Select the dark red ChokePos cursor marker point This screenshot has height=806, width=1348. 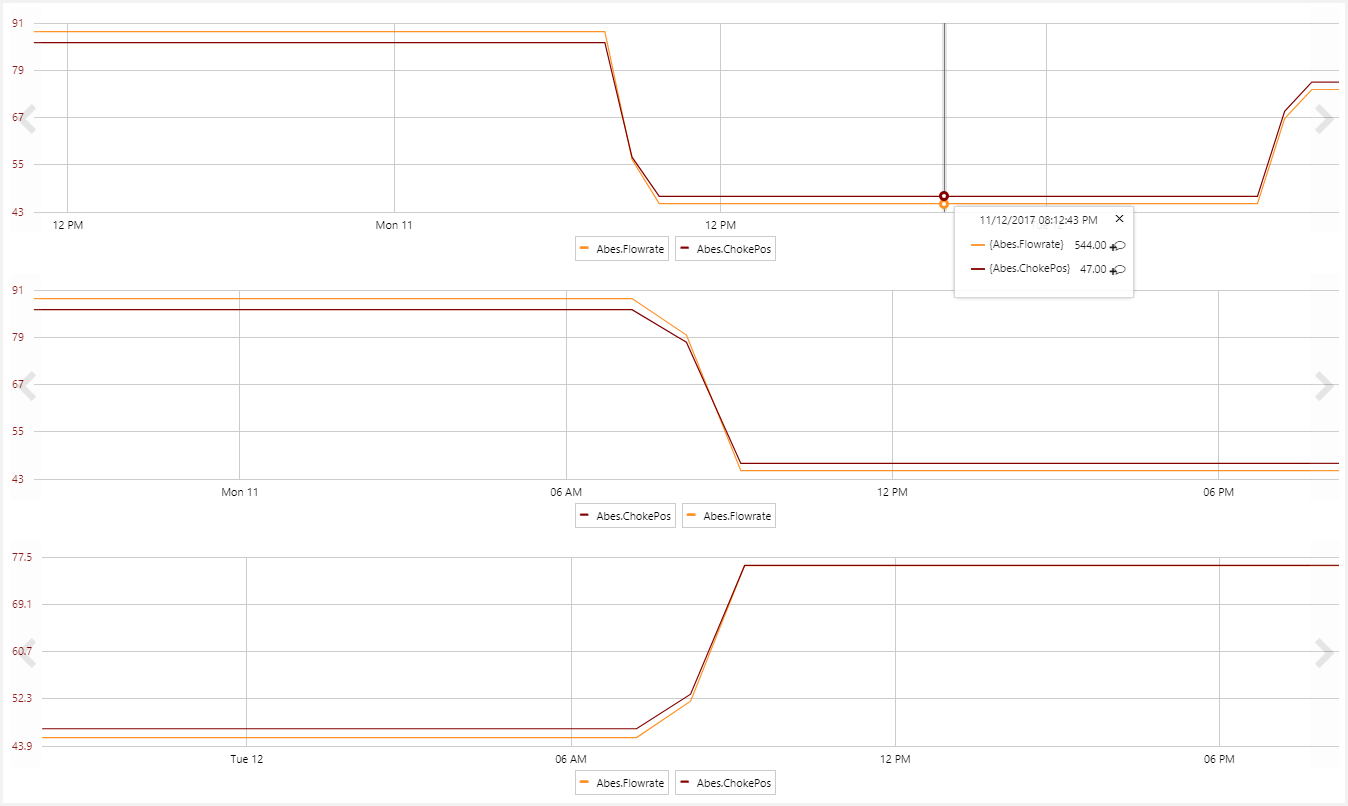coord(944,196)
